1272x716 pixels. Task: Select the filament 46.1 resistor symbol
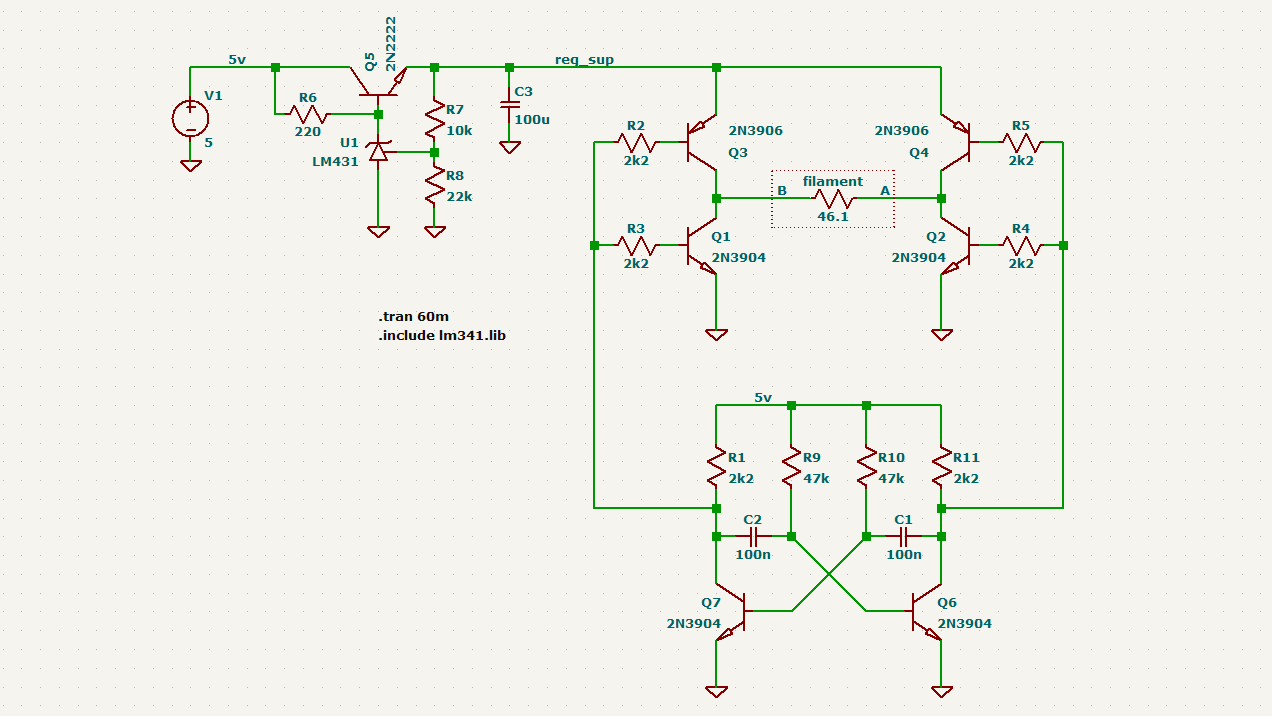pyautogui.click(x=833, y=198)
